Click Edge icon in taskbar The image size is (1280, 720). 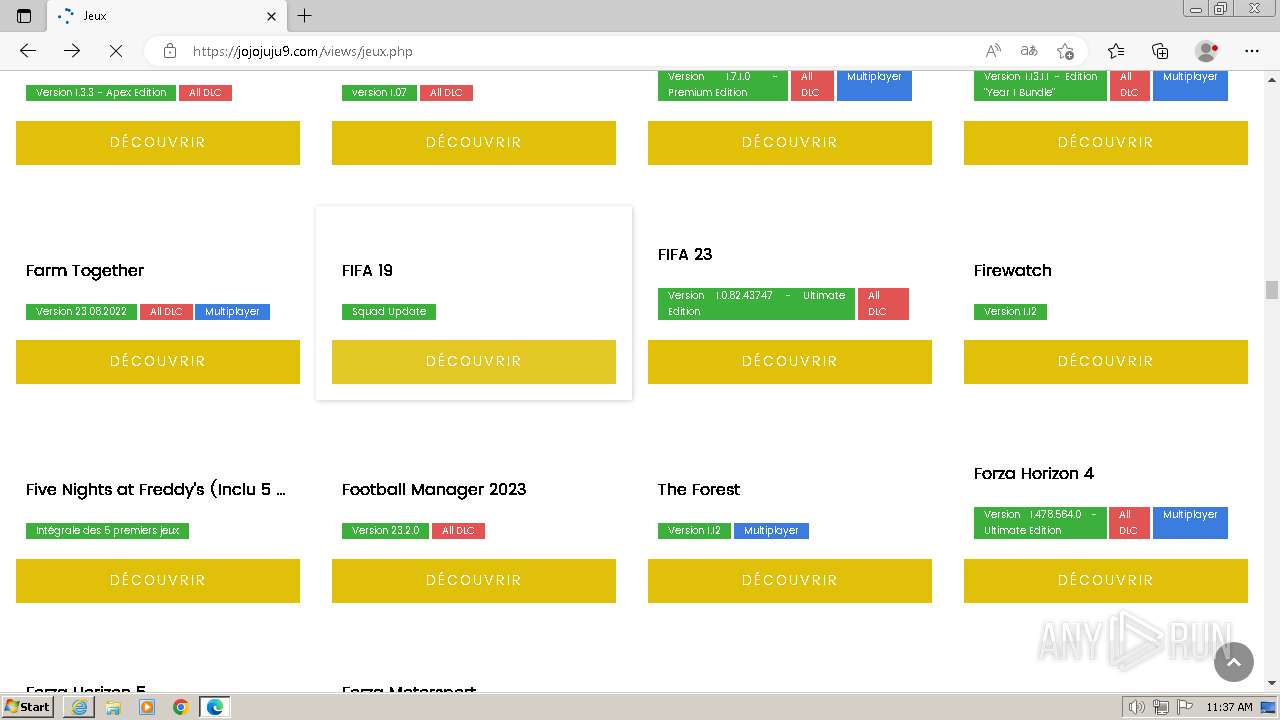[215, 707]
